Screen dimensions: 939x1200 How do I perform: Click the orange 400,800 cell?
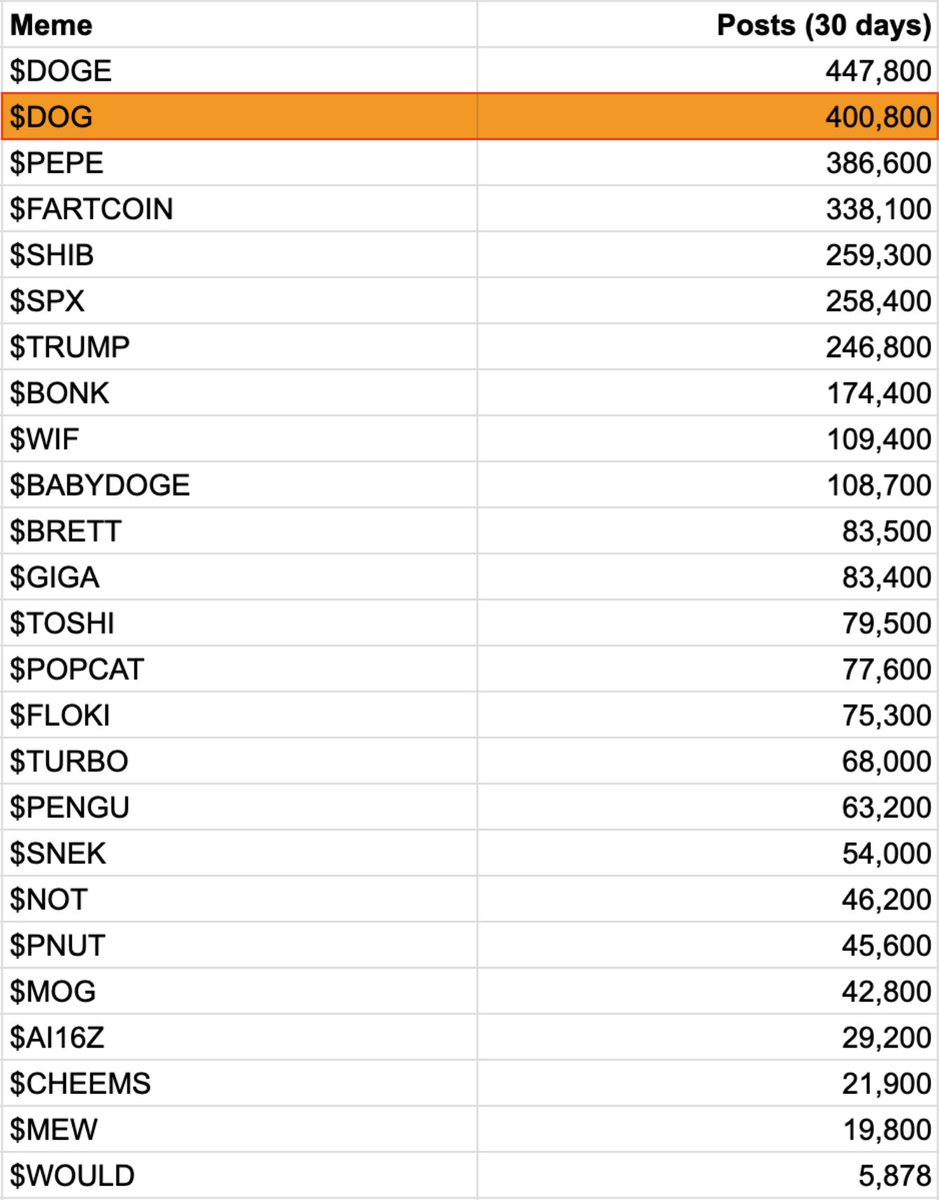707,116
